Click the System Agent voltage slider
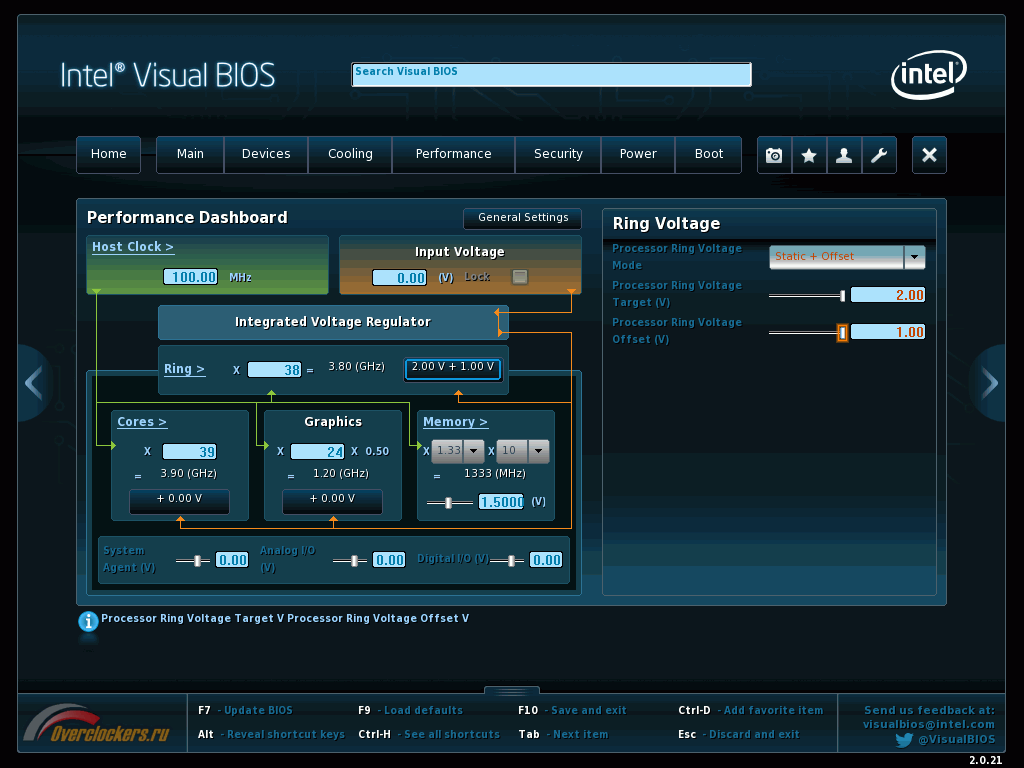Image resolution: width=1024 pixels, height=768 pixels. click(x=193, y=560)
